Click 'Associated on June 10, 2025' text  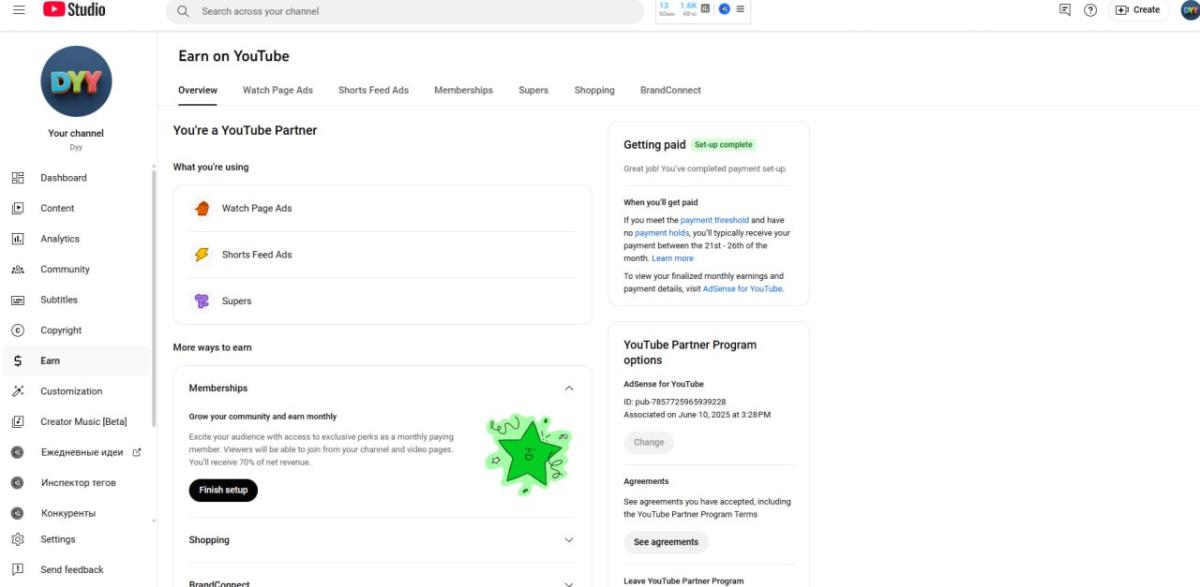(x=697, y=415)
